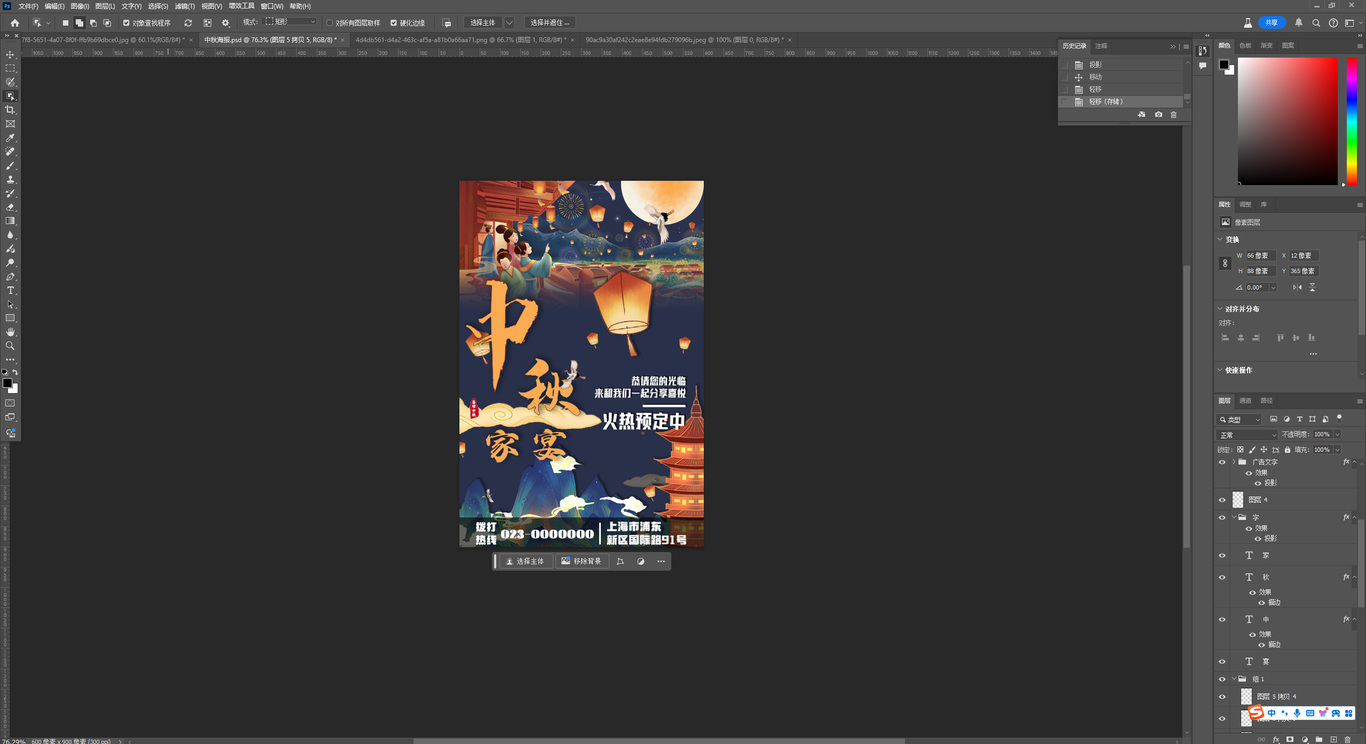This screenshot has height=744, width=1366.
Task: Expand the 广告文字 group
Action: [1233, 462]
